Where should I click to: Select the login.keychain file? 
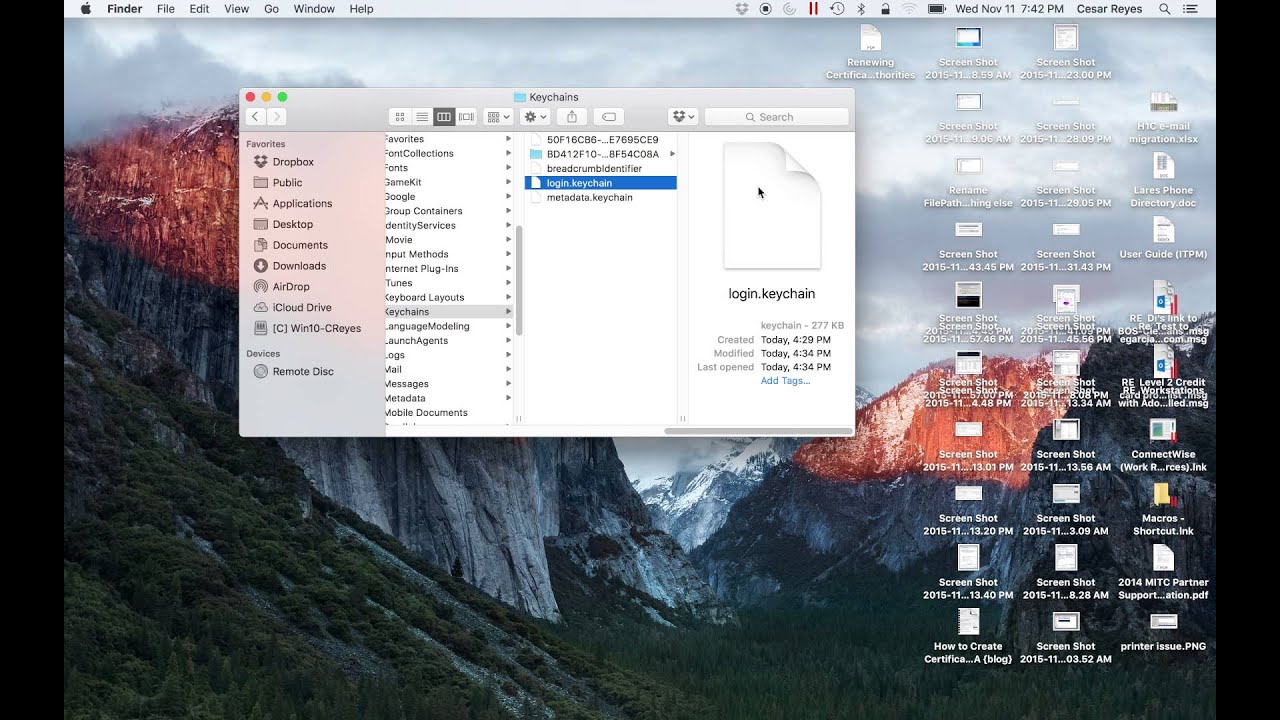tap(601, 183)
